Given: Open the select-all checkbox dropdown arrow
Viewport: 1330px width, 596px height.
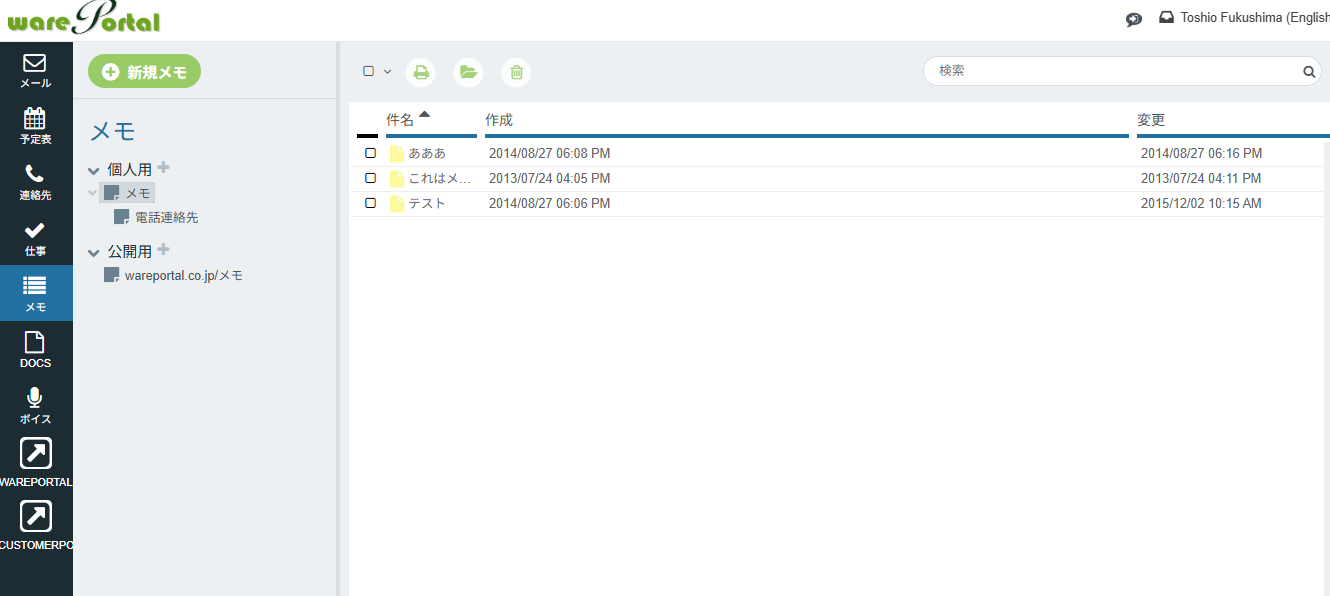Looking at the screenshot, I should (x=387, y=72).
